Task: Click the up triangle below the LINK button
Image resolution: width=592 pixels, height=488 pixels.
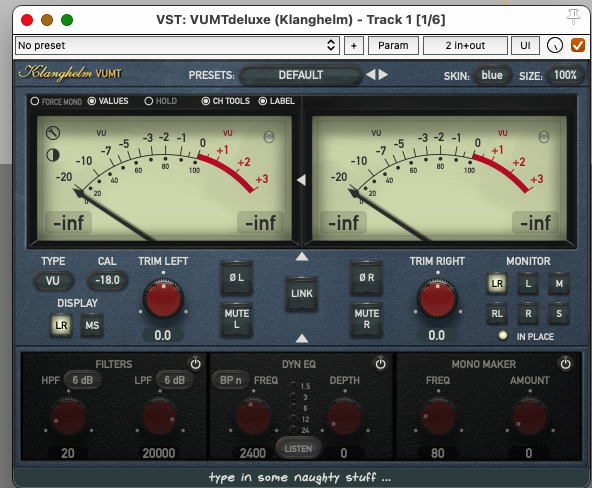Action: (x=302, y=338)
